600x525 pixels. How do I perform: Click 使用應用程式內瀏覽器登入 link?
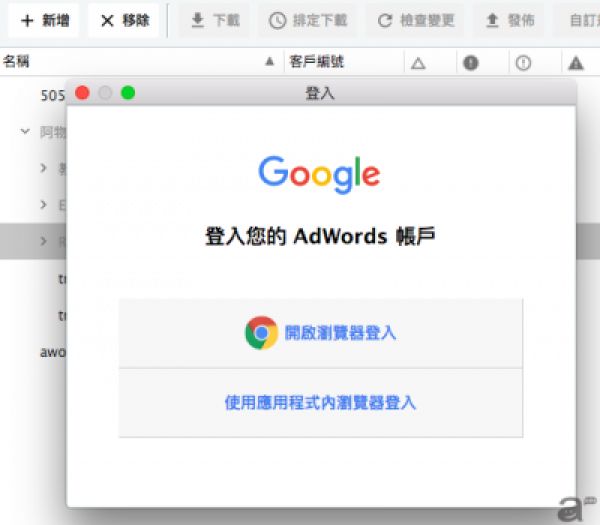coord(320,403)
